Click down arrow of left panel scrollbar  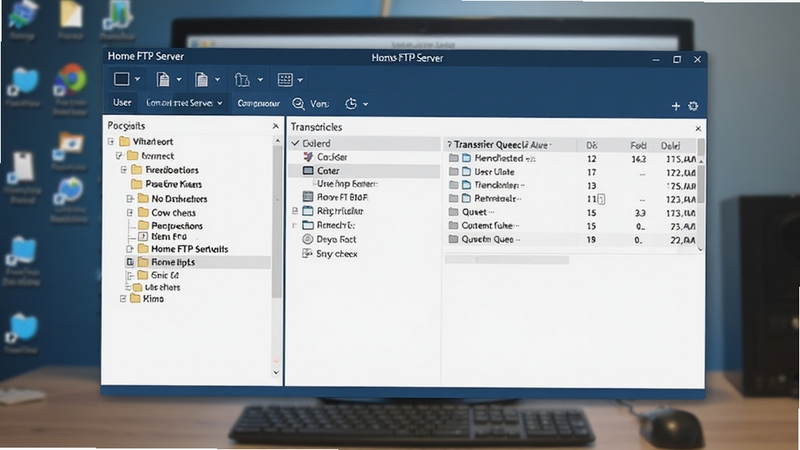point(276,372)
